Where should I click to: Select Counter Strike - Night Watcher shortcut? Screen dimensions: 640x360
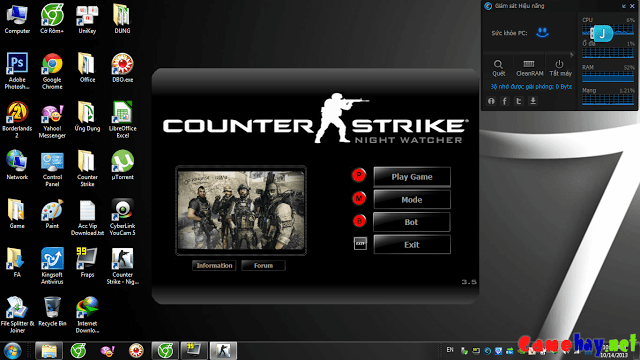122,266
